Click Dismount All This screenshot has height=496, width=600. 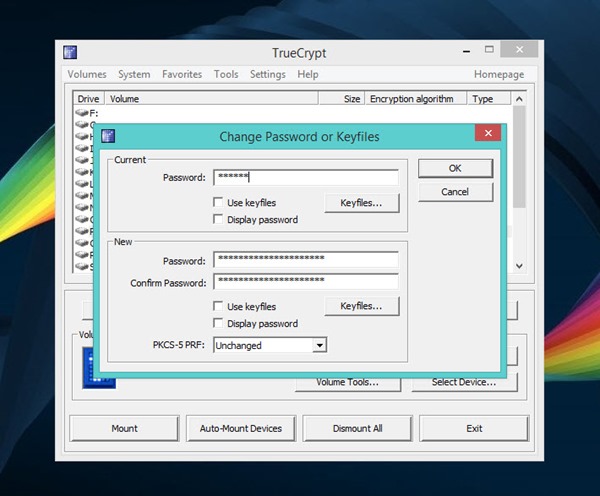357,428
